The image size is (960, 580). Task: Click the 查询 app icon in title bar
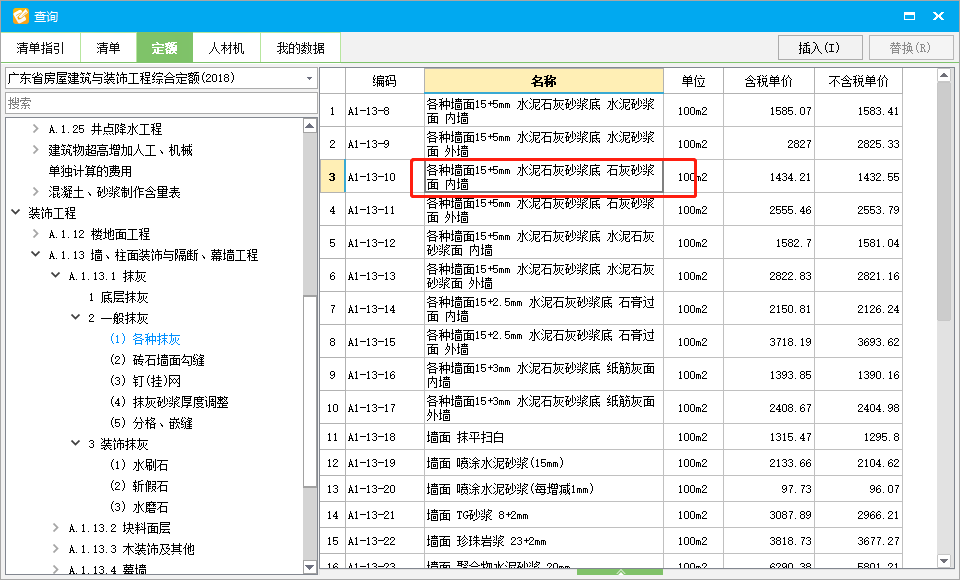point(20,16)
